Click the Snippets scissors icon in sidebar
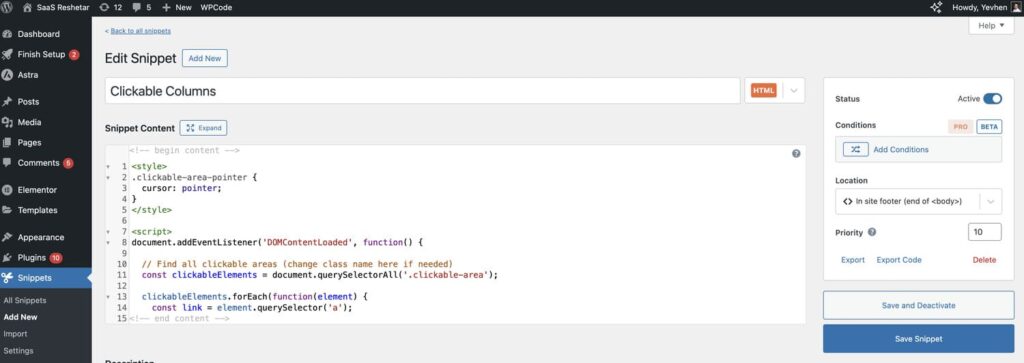The width and height of the screenshot is (1024, 363). point(7,278)
